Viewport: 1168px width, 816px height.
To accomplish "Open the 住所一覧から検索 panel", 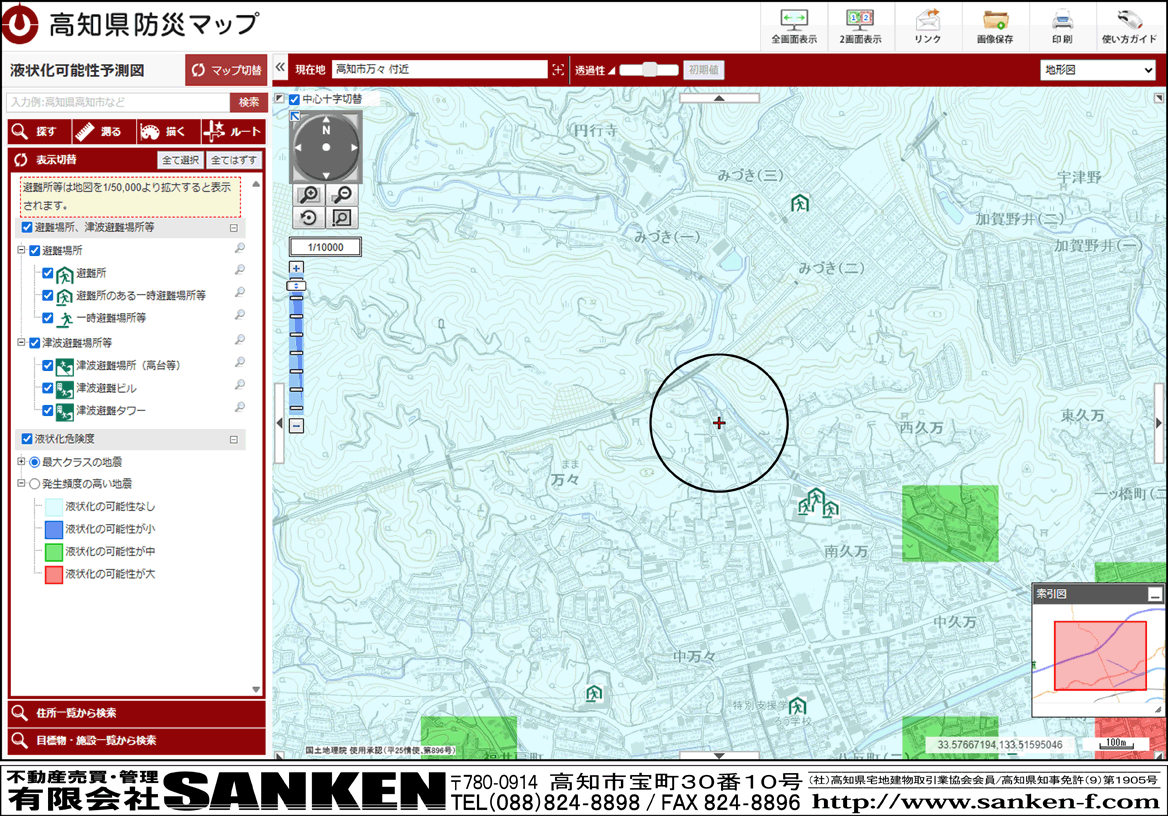I will [137, 713].
